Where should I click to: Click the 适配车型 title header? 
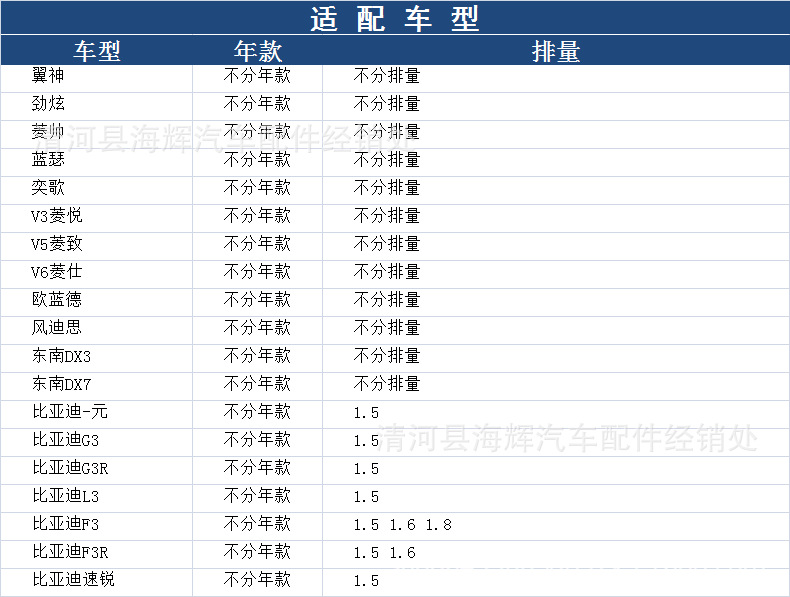click(394, 19)
